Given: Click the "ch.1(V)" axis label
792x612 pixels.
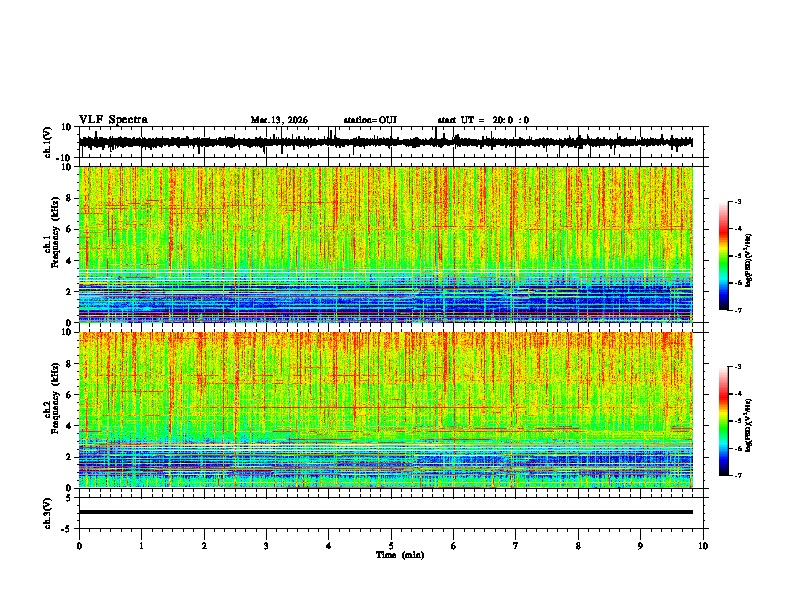Looking at the screenshot, I should tap(48, 142).
